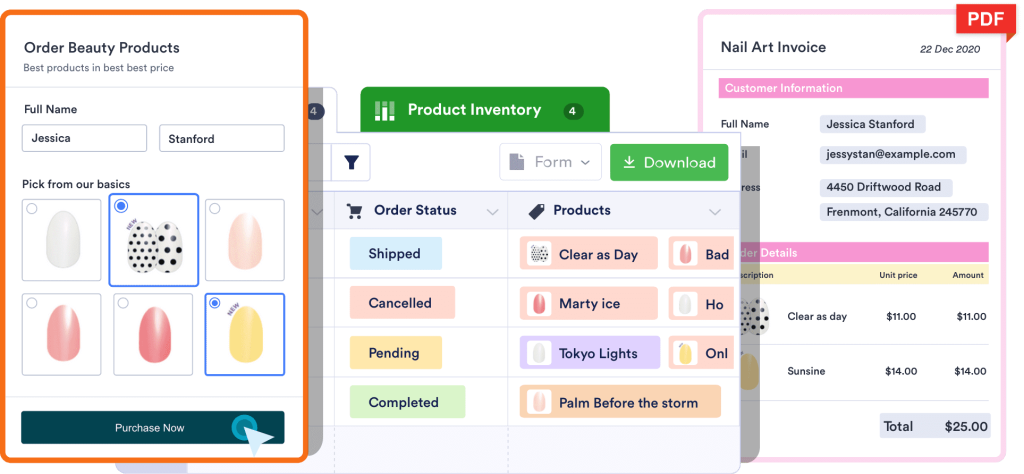Click the Clear as Day product icon
The image size is (1024, 474).
[539, 254]
